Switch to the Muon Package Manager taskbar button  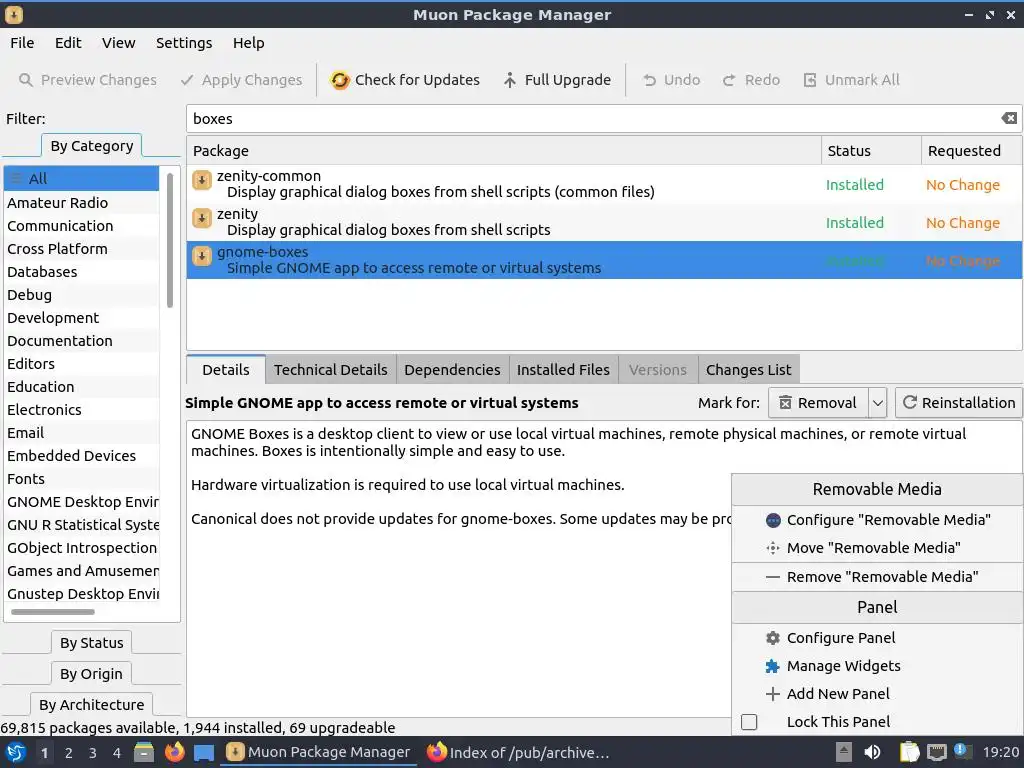(x=319, y=752)
